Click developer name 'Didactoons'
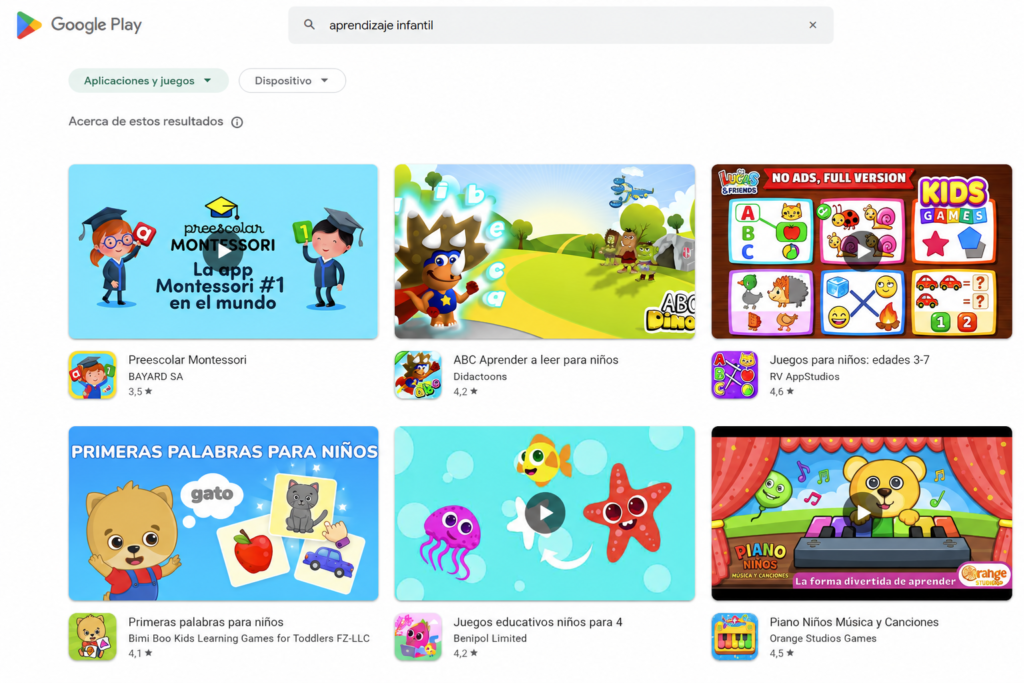 coord(480,377)
